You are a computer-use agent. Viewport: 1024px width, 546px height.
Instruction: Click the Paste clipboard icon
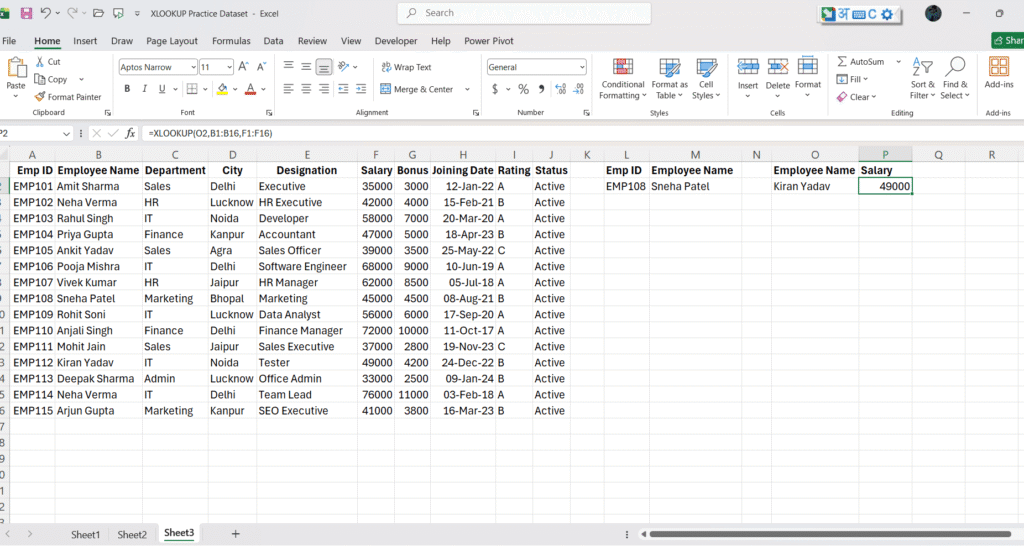16,68
